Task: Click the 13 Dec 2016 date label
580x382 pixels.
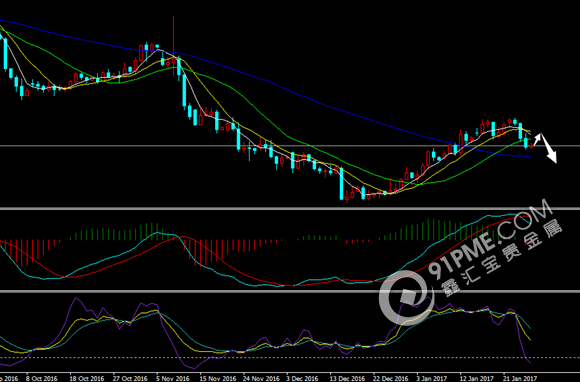Action: (x=348, y=378)
